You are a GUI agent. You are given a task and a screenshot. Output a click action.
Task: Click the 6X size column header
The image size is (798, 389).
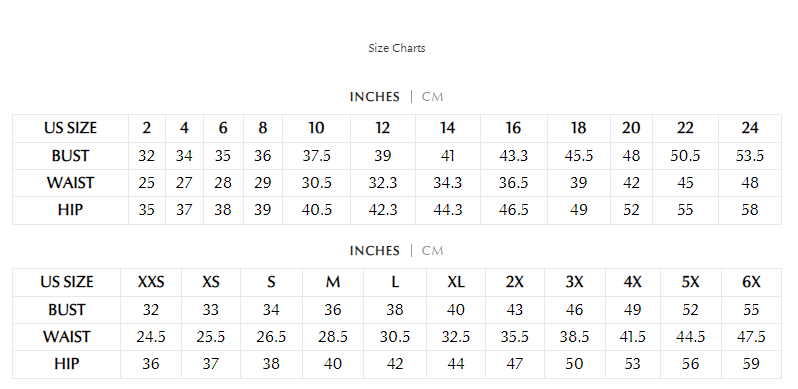751,282
